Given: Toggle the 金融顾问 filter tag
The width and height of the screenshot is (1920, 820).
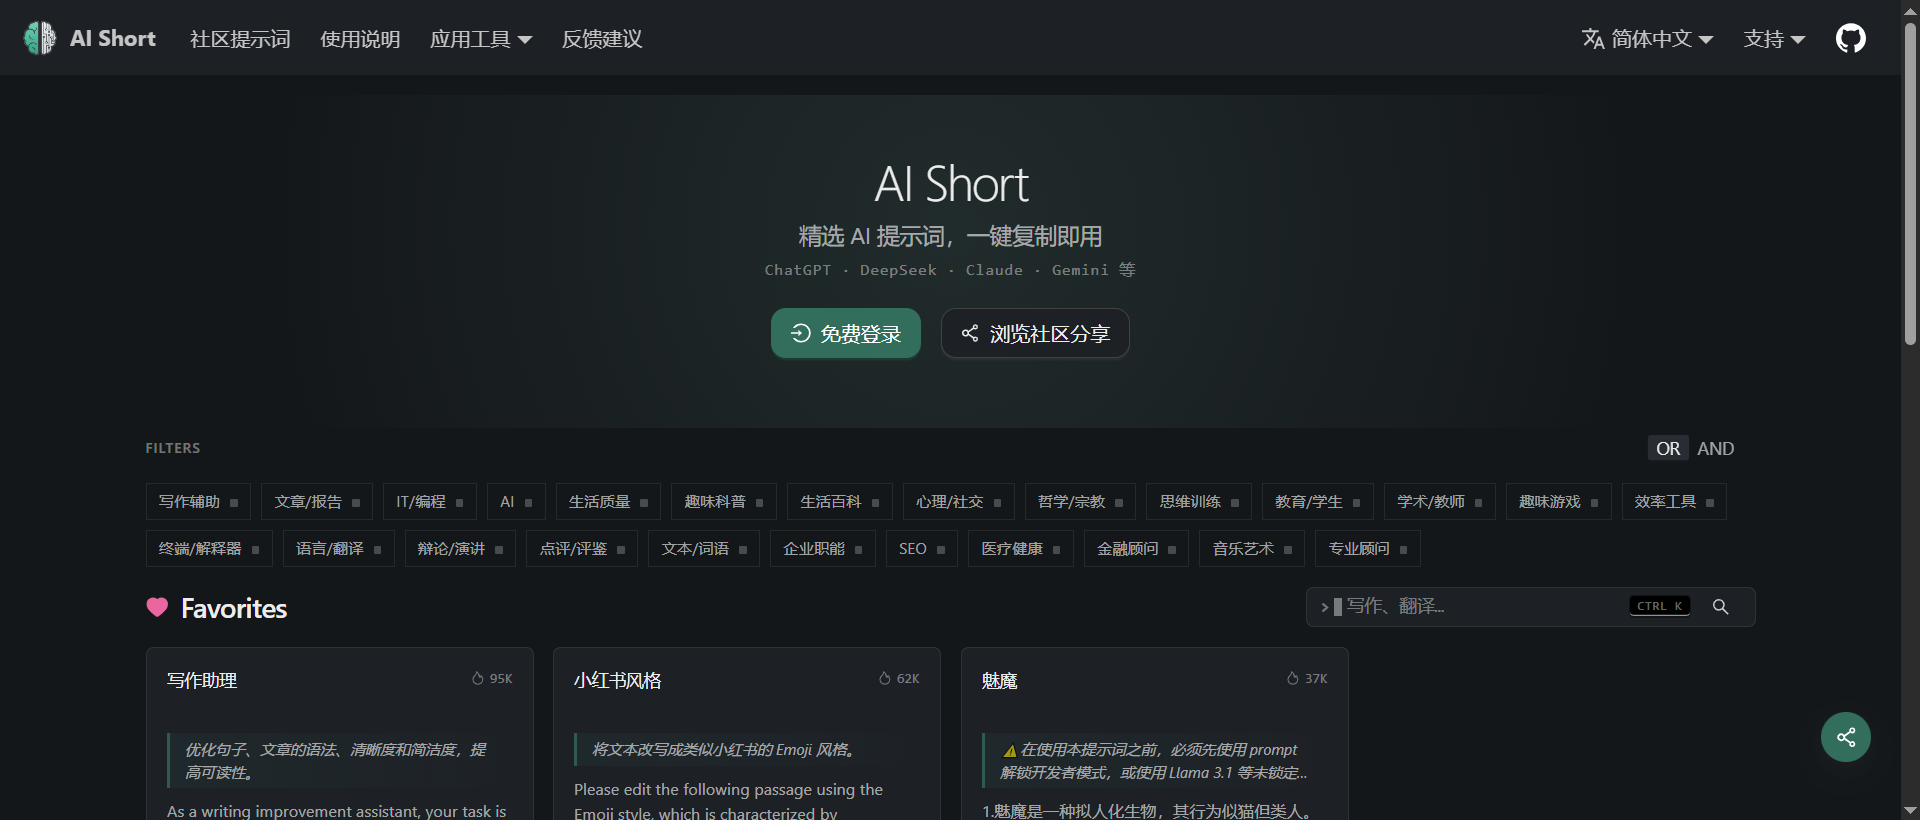Looking at the screenshot, I should 1136,549.
